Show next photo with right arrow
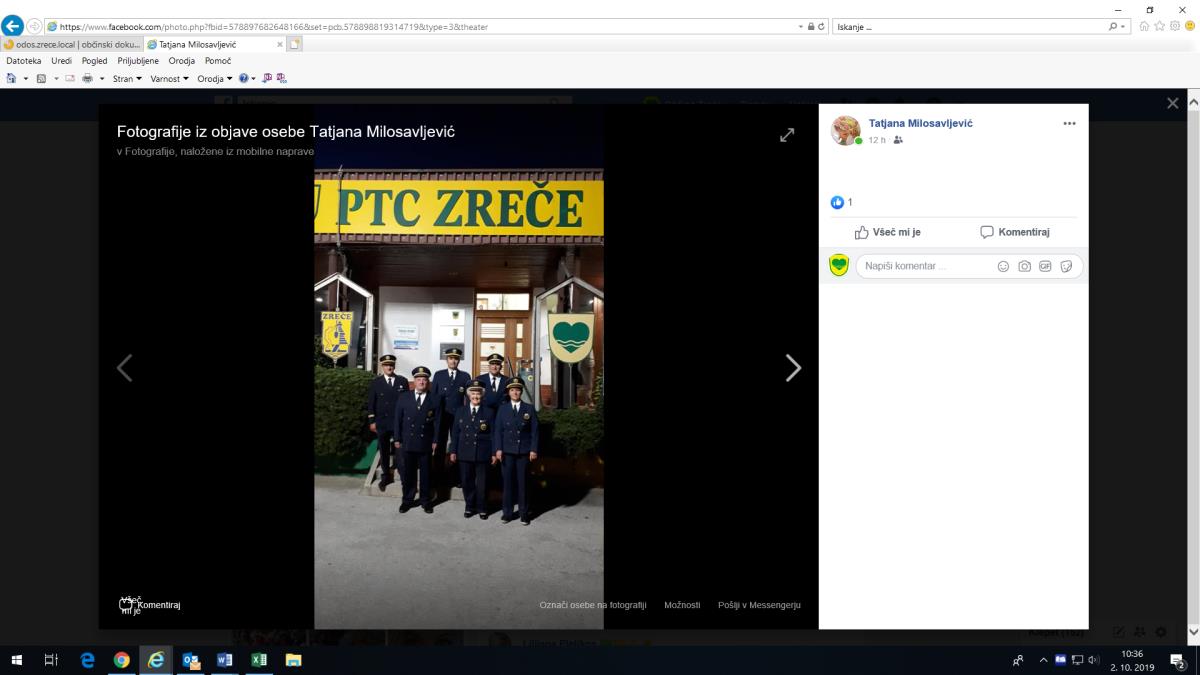Image resolution: width=1200 pixels, height=675 pixels. 793,368
